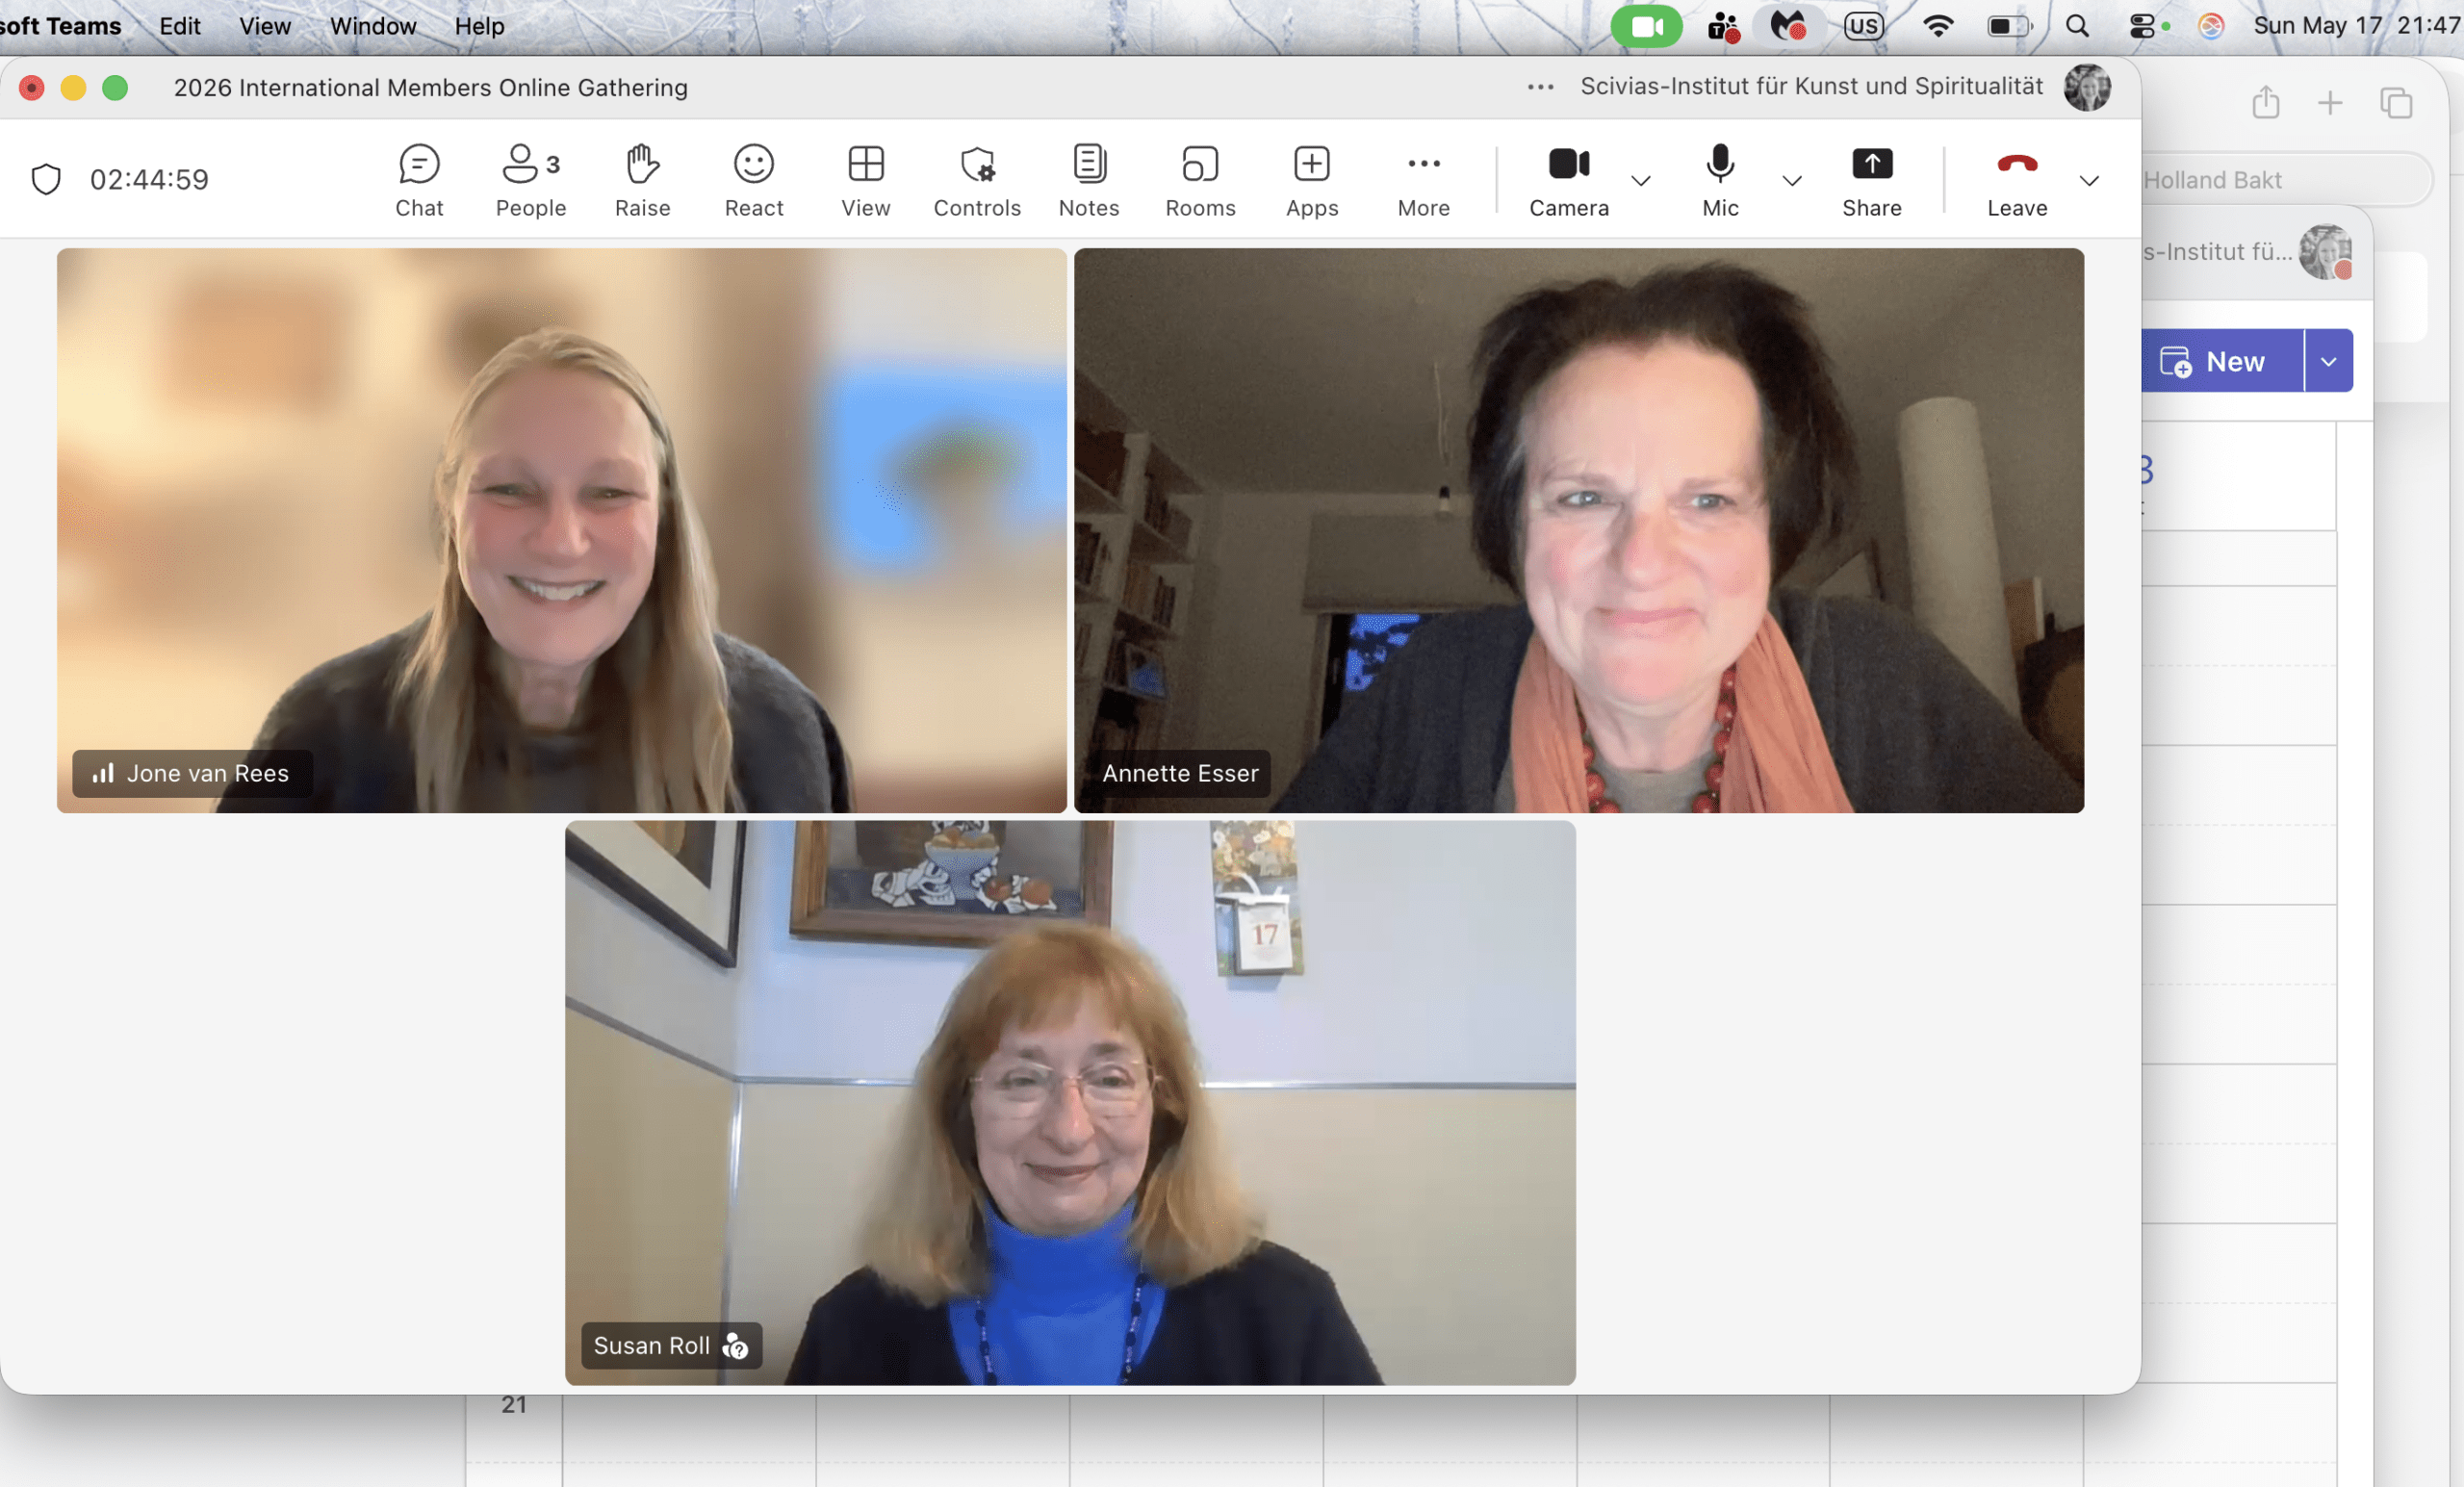Open the Help menu
This screenshot has height=1487, width=2464.
coord(479,26)
